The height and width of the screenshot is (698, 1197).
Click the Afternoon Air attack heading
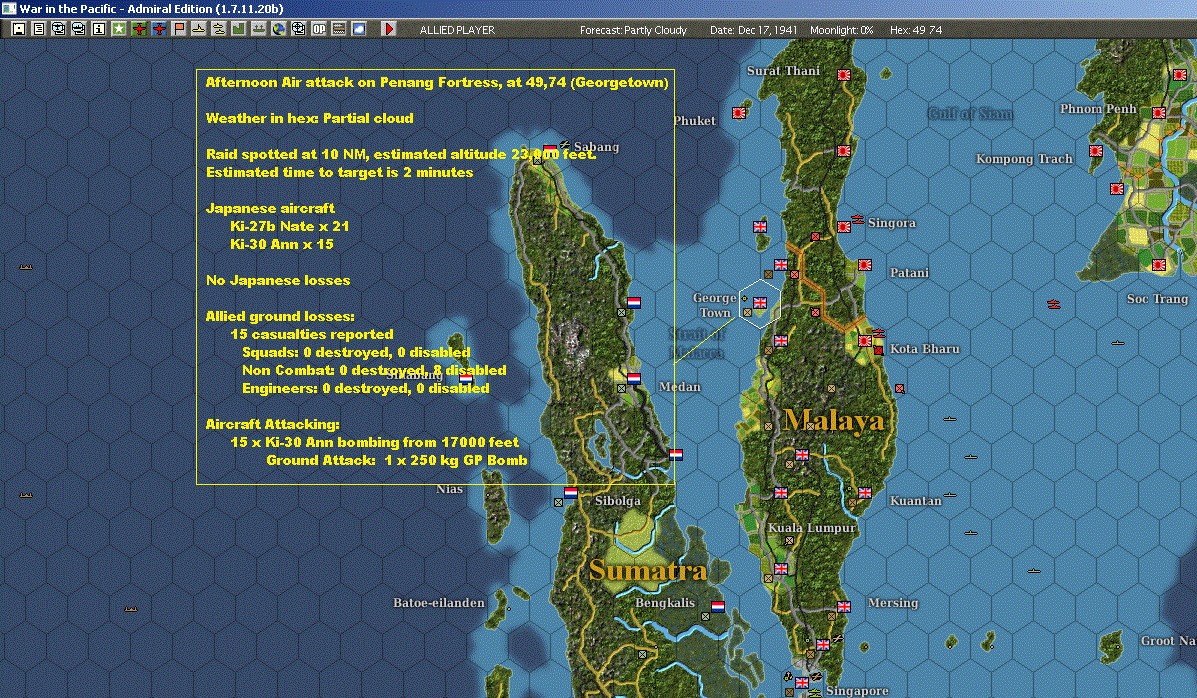(x=437, y=82)
